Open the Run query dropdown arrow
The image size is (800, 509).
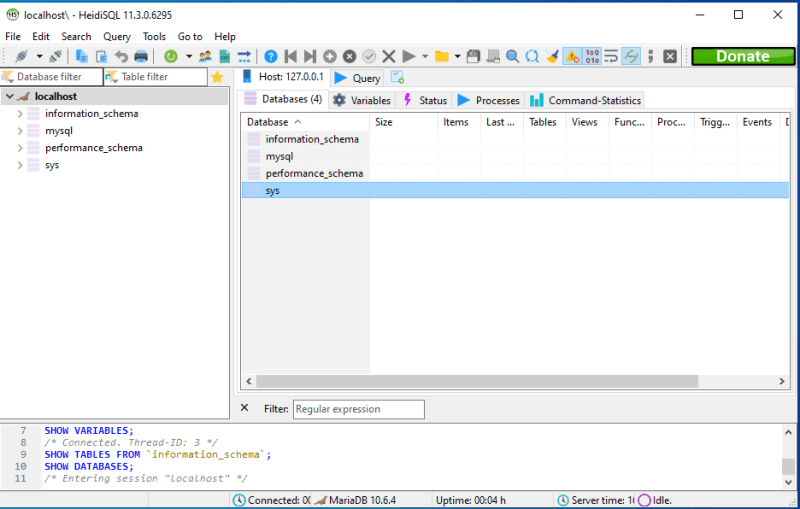425,56
